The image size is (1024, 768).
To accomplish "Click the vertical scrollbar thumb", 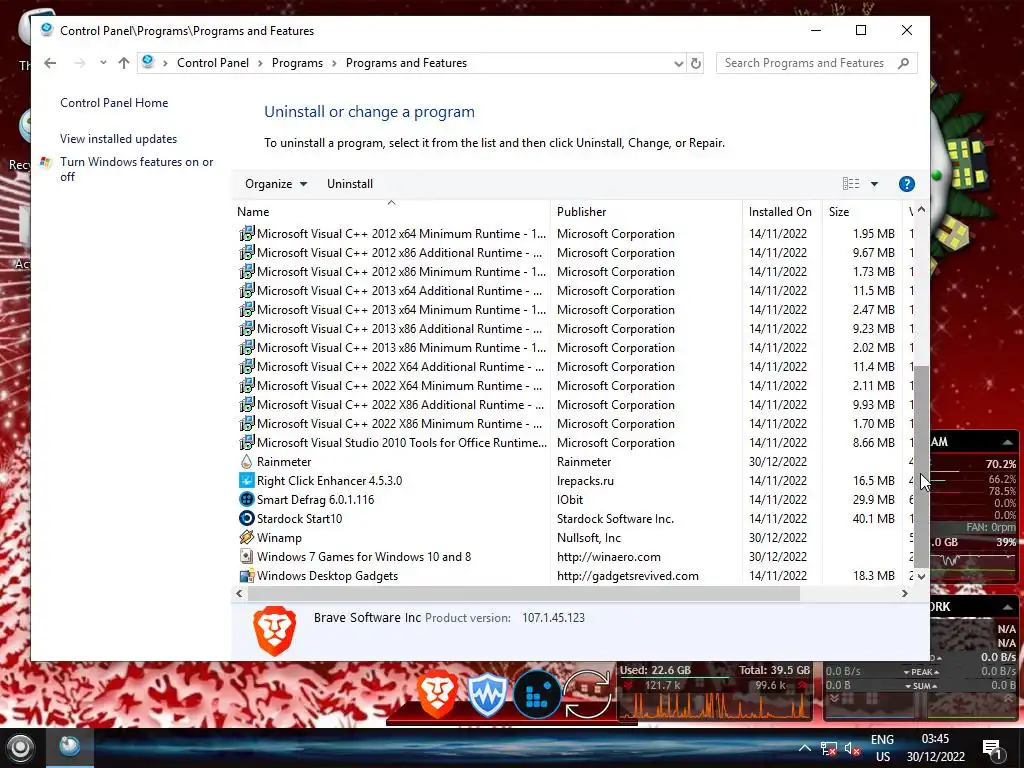I will 921,466.
